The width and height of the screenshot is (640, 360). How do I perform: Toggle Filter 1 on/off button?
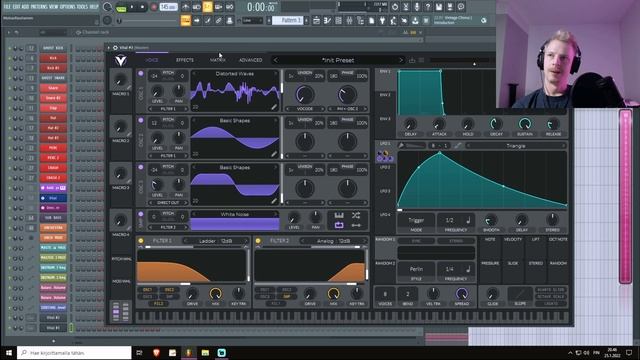[x=141, y=241]
